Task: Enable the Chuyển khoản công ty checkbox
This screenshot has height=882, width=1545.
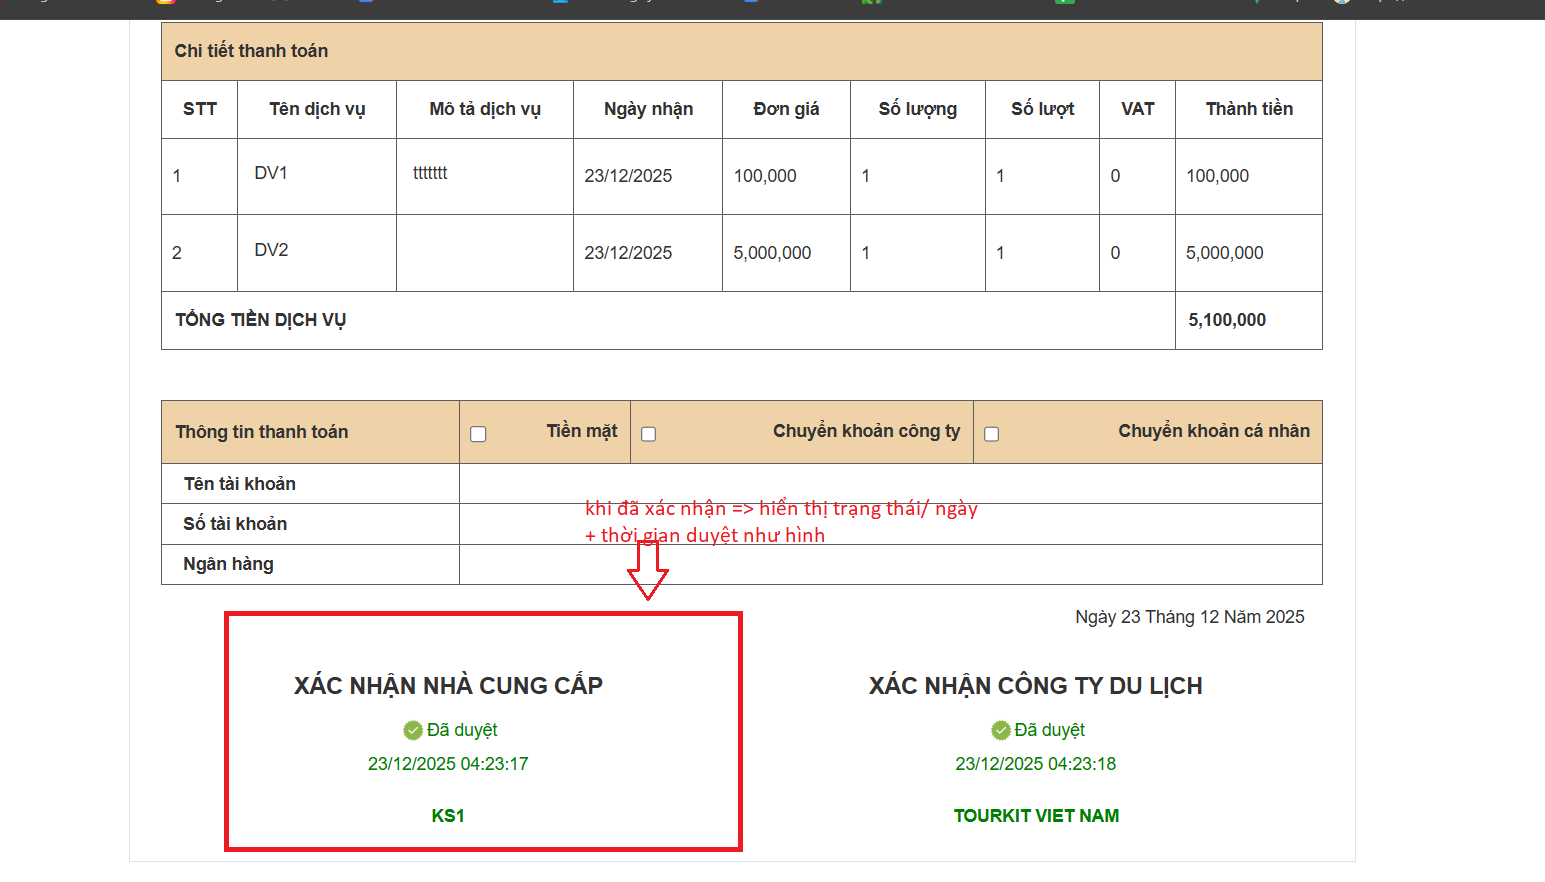Action: pos(648,434)
